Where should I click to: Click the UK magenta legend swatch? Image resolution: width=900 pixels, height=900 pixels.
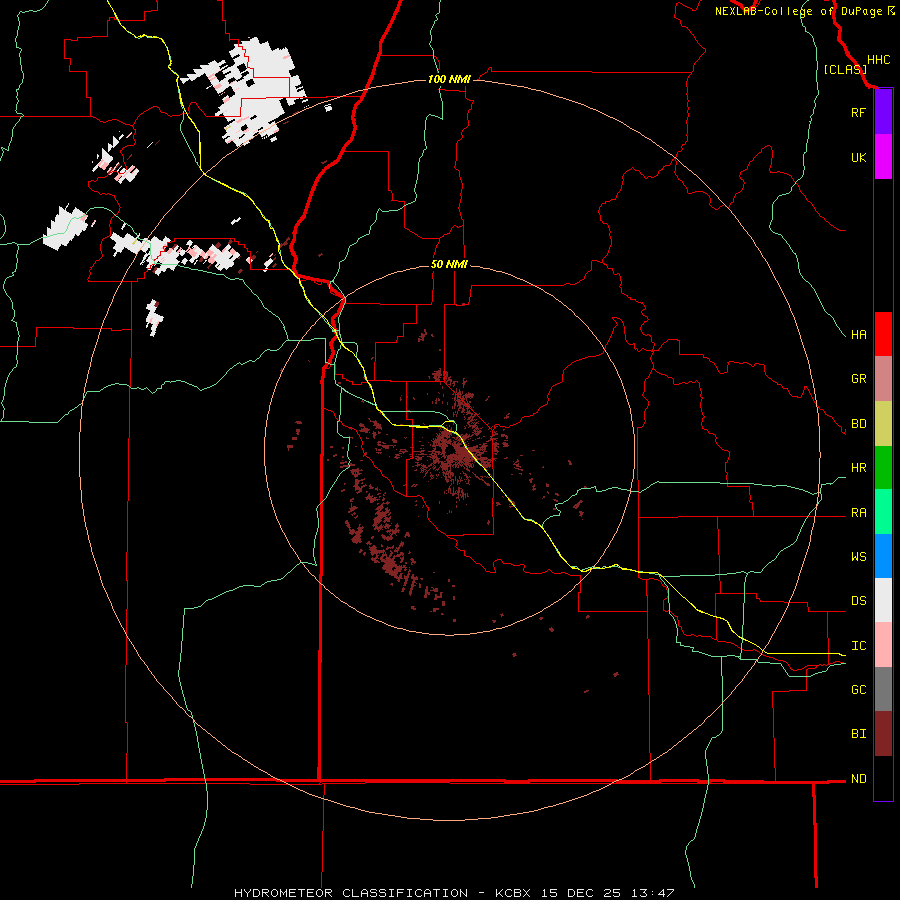tap(883, 157)
